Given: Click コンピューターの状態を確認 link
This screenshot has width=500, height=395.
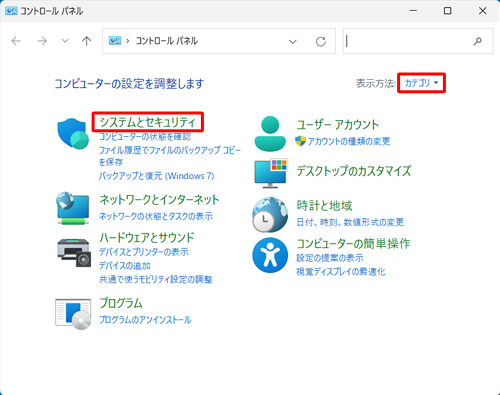Looking at the screenshot, I should [x=145, y=137].
